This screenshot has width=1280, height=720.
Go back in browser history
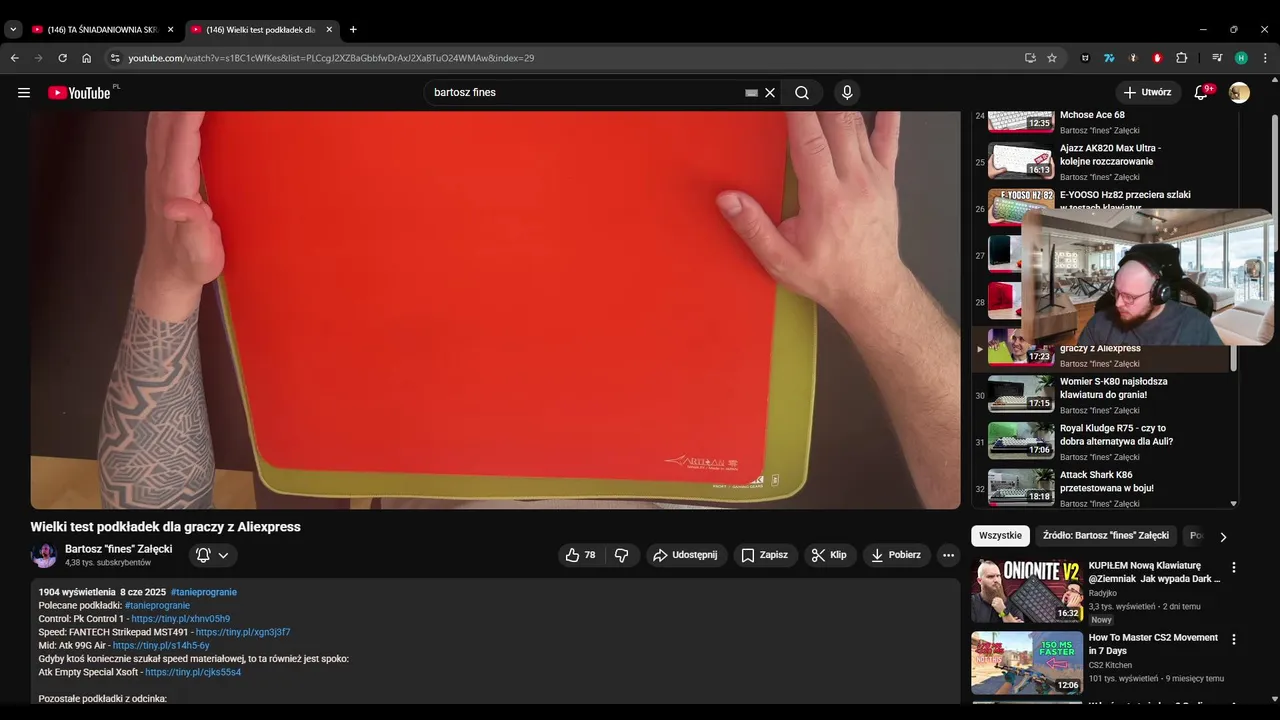tap(14, 58)
